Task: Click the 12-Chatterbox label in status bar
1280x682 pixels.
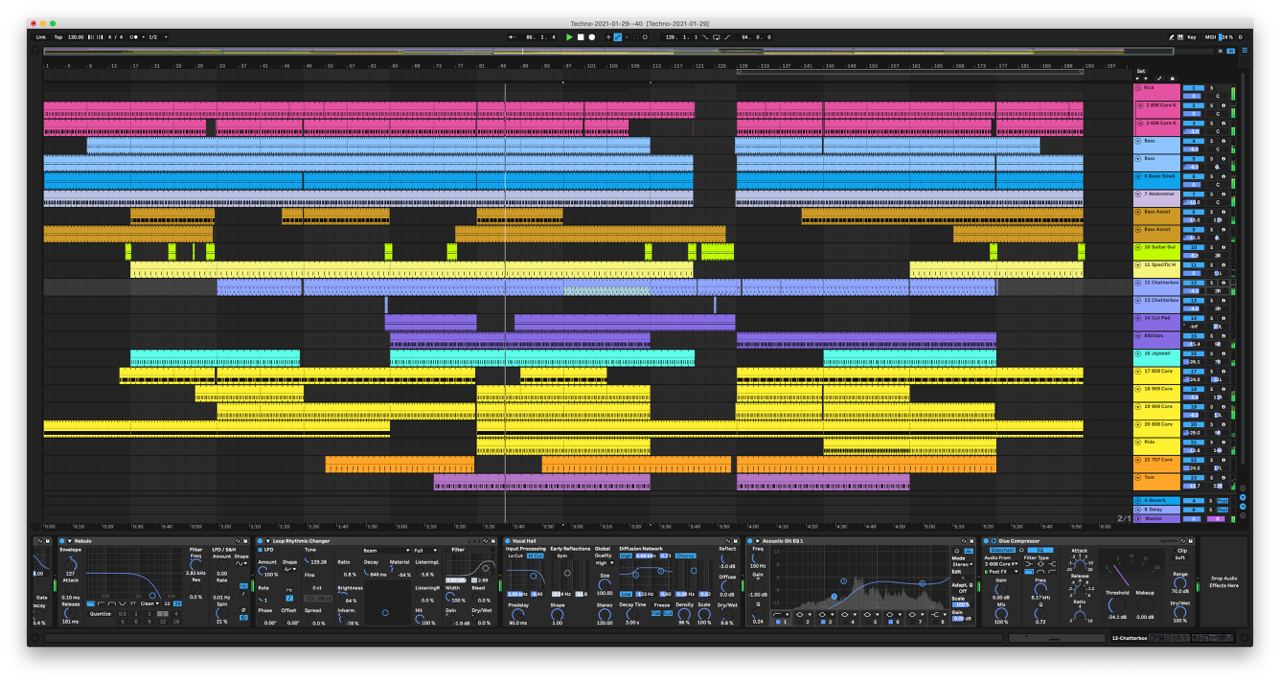Action: pos(1131,636)
